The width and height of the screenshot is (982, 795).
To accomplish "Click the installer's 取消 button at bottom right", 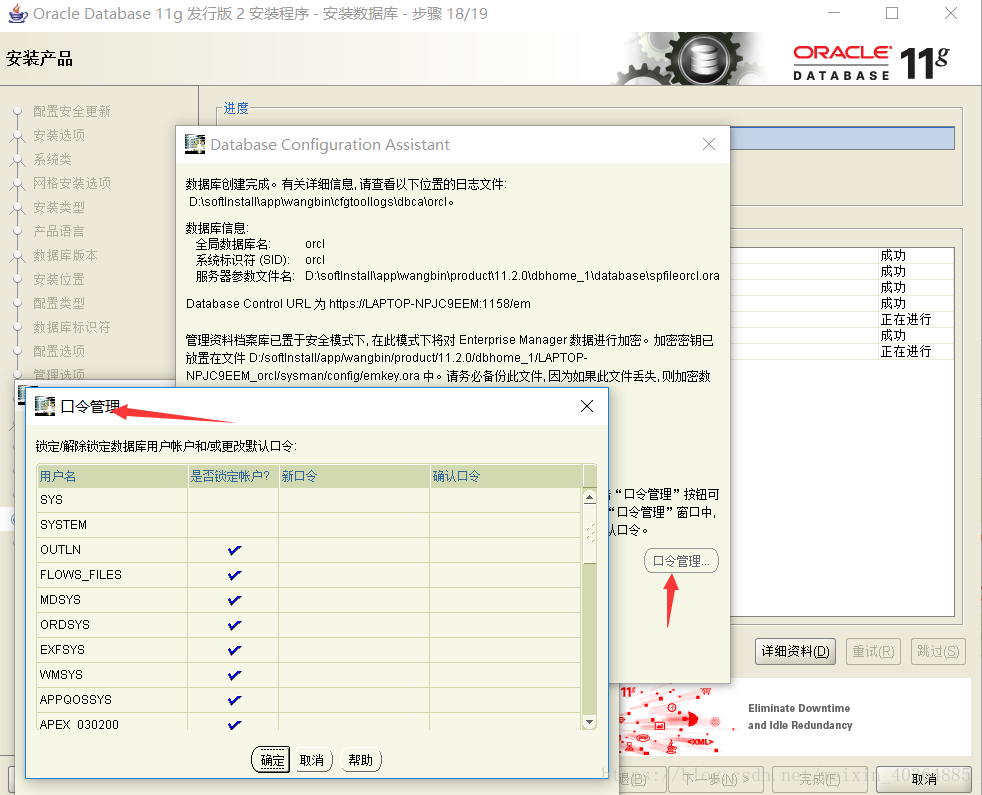I will pyautogui.click(x=924, y=779).
